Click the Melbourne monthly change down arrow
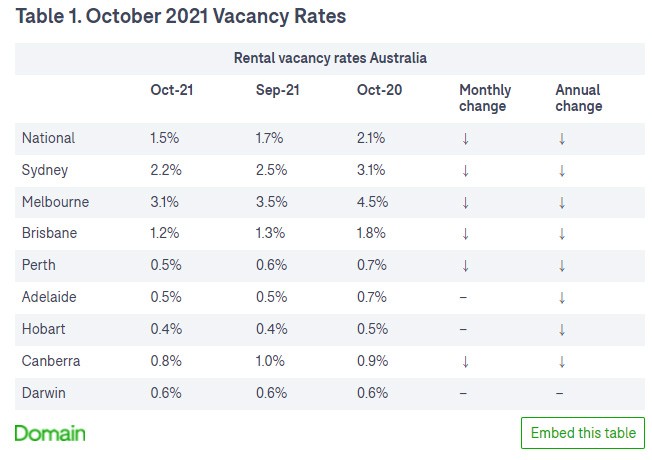The width and height of the screenshot is (652, 460). (x=465, y=202)
